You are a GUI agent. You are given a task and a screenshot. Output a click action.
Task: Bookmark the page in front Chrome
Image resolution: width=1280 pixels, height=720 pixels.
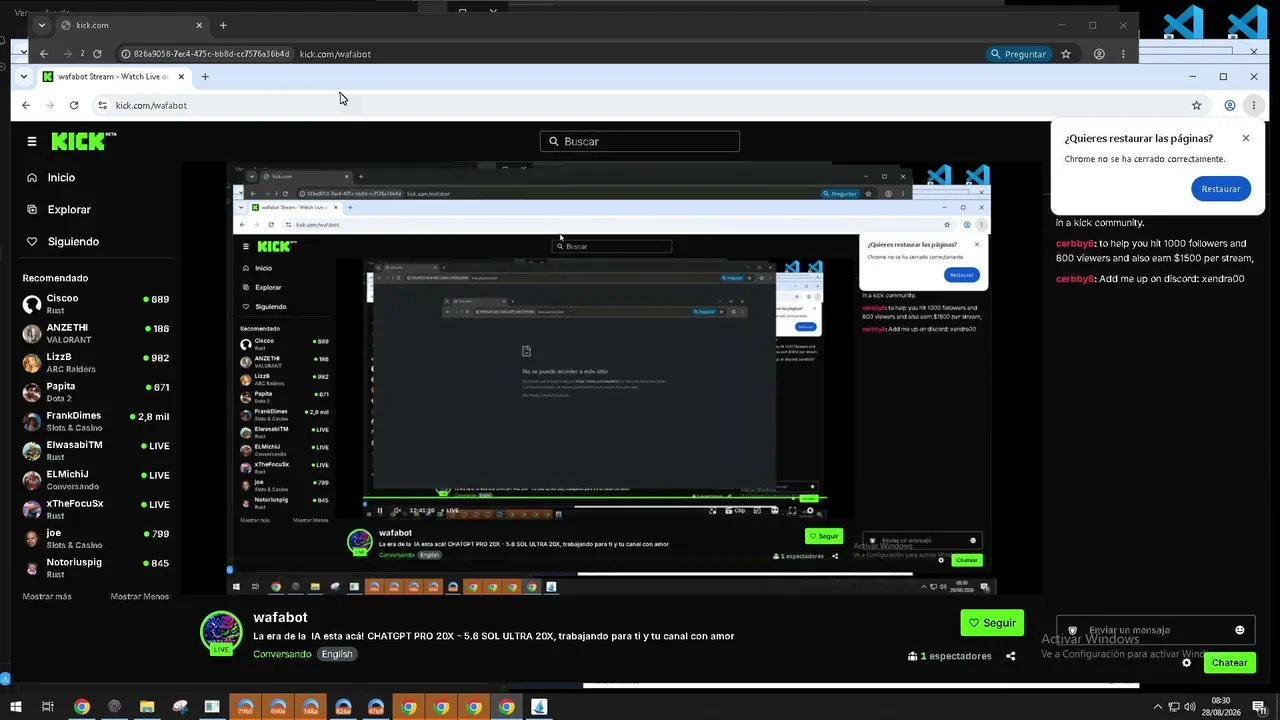(x=1196, y=105)
